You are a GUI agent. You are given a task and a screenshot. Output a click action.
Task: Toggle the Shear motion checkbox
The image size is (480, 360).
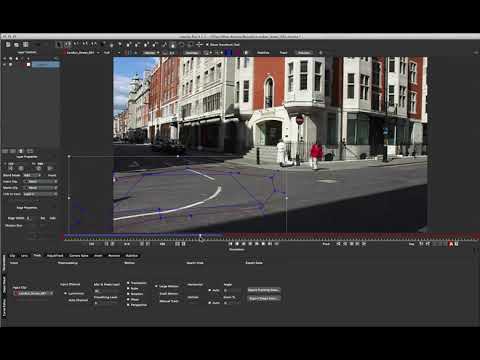[x=128, y=299]
